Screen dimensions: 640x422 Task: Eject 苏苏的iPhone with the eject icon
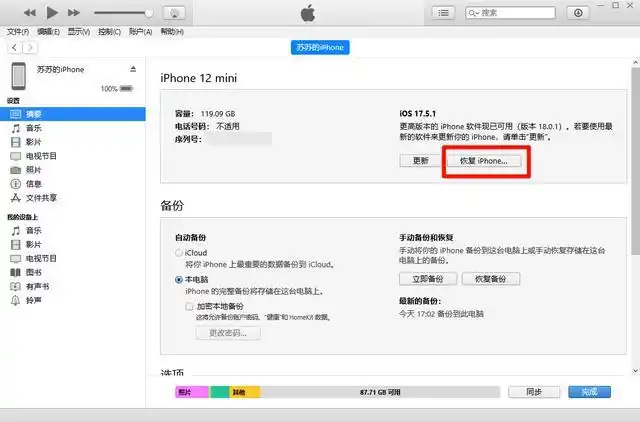pyautogui.click(x=133, y=69)
